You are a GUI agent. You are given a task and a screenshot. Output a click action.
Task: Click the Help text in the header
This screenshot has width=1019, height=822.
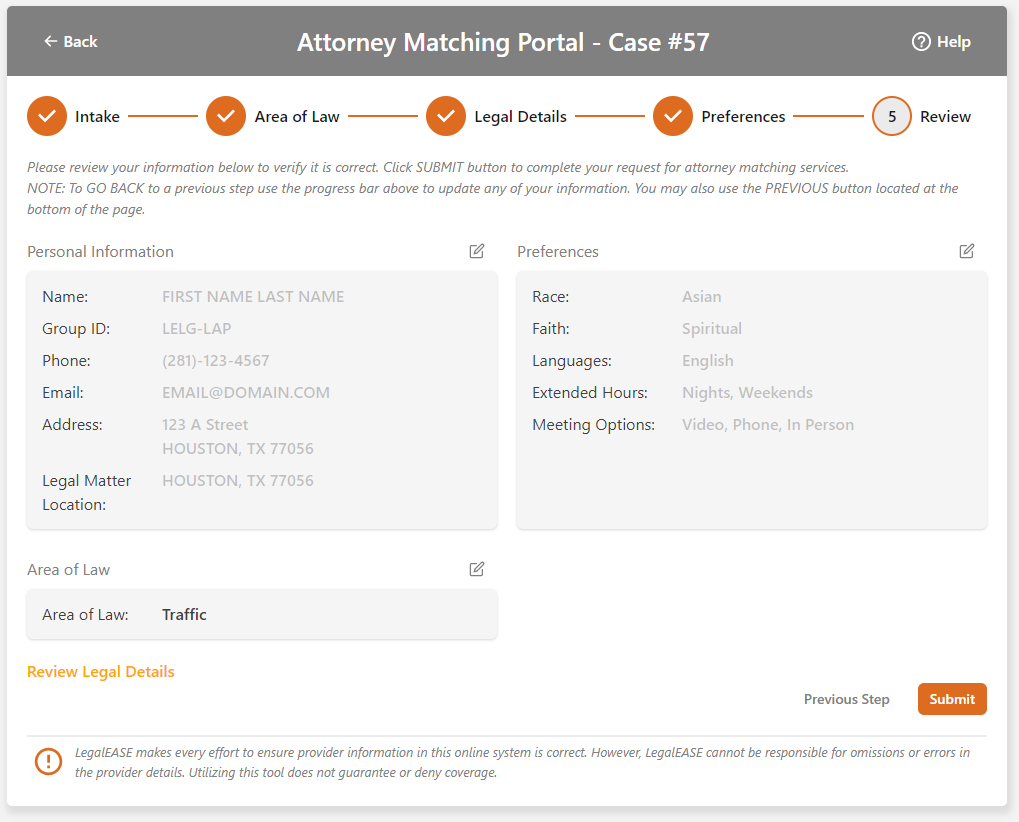pos(954,41)
